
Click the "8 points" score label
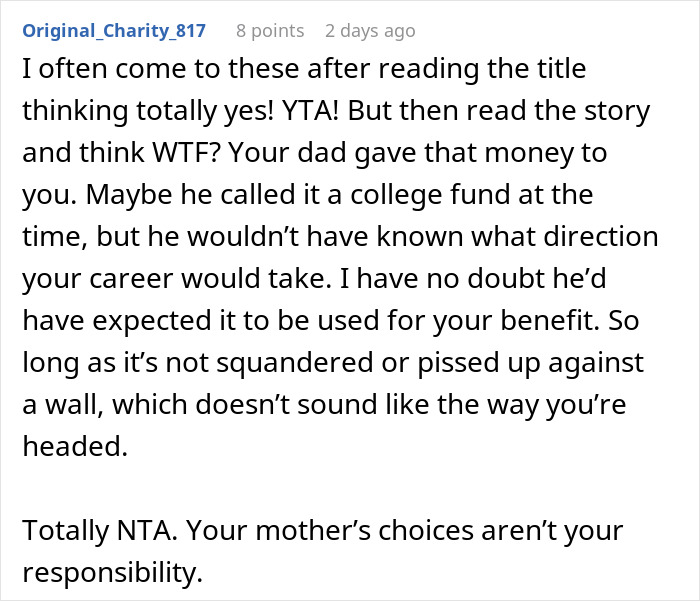[270, 31]
